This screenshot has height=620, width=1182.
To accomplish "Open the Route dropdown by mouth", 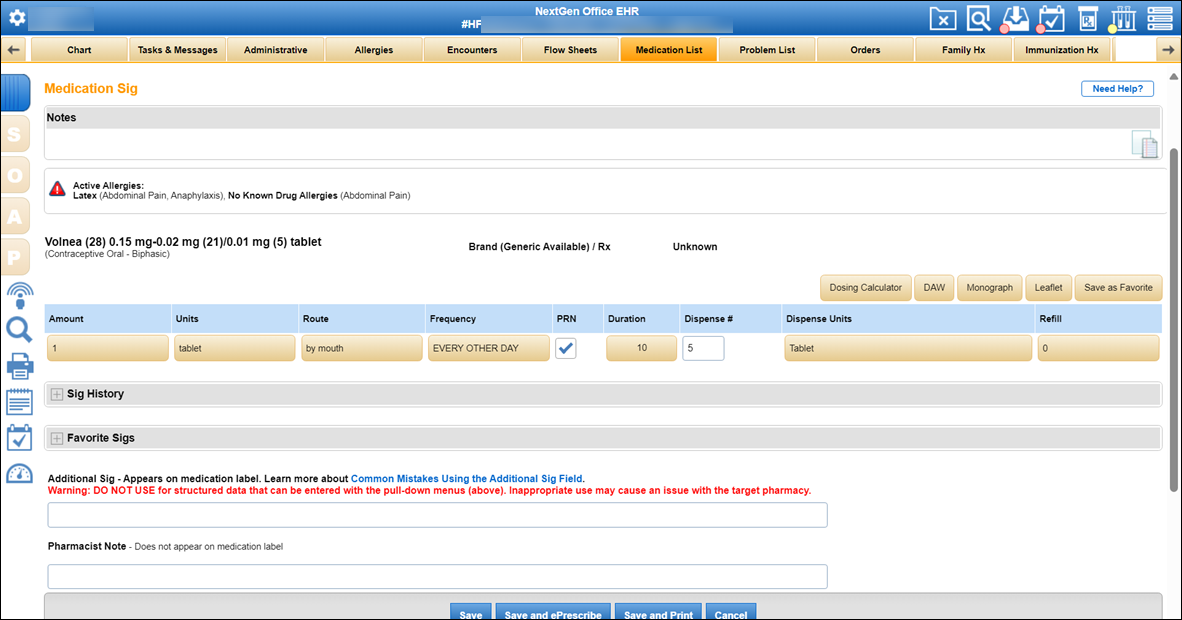I will pyautogui.click(x=362, y=348).
